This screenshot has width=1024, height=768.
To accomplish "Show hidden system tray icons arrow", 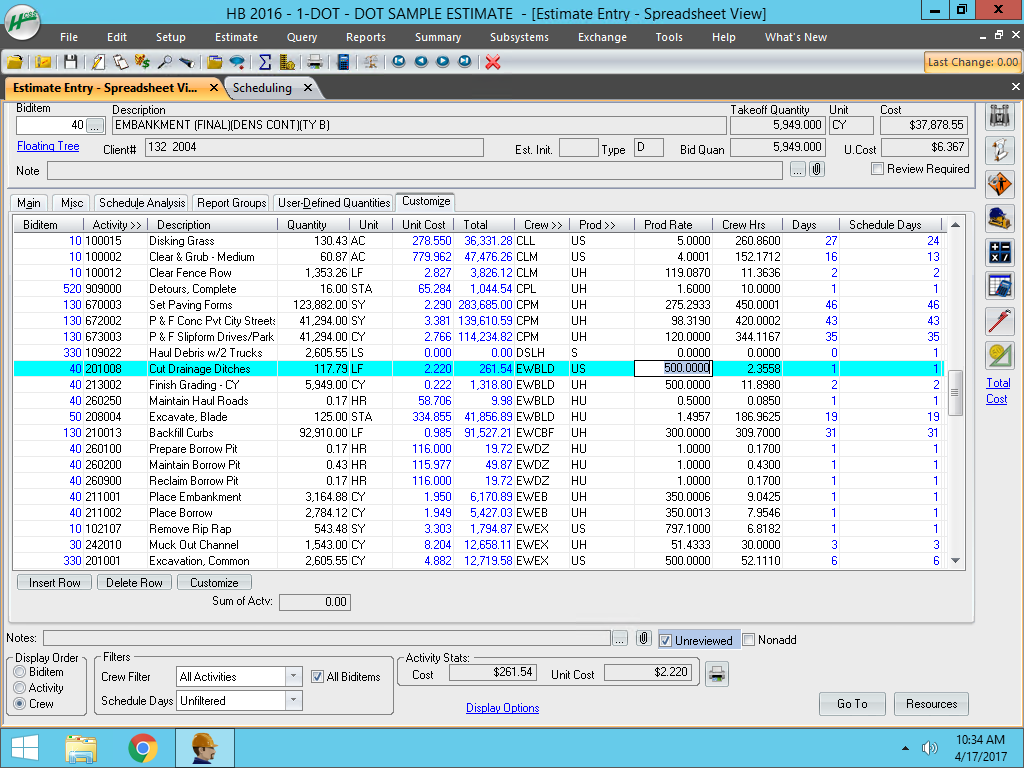I will tap(905, 748).
